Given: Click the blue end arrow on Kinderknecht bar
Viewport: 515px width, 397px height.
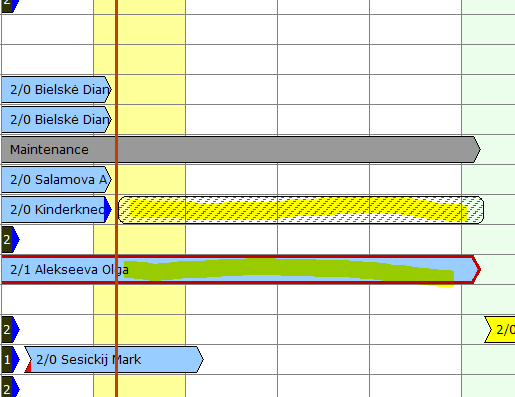Looking at the screenshot, I should (x=108, y=210).
